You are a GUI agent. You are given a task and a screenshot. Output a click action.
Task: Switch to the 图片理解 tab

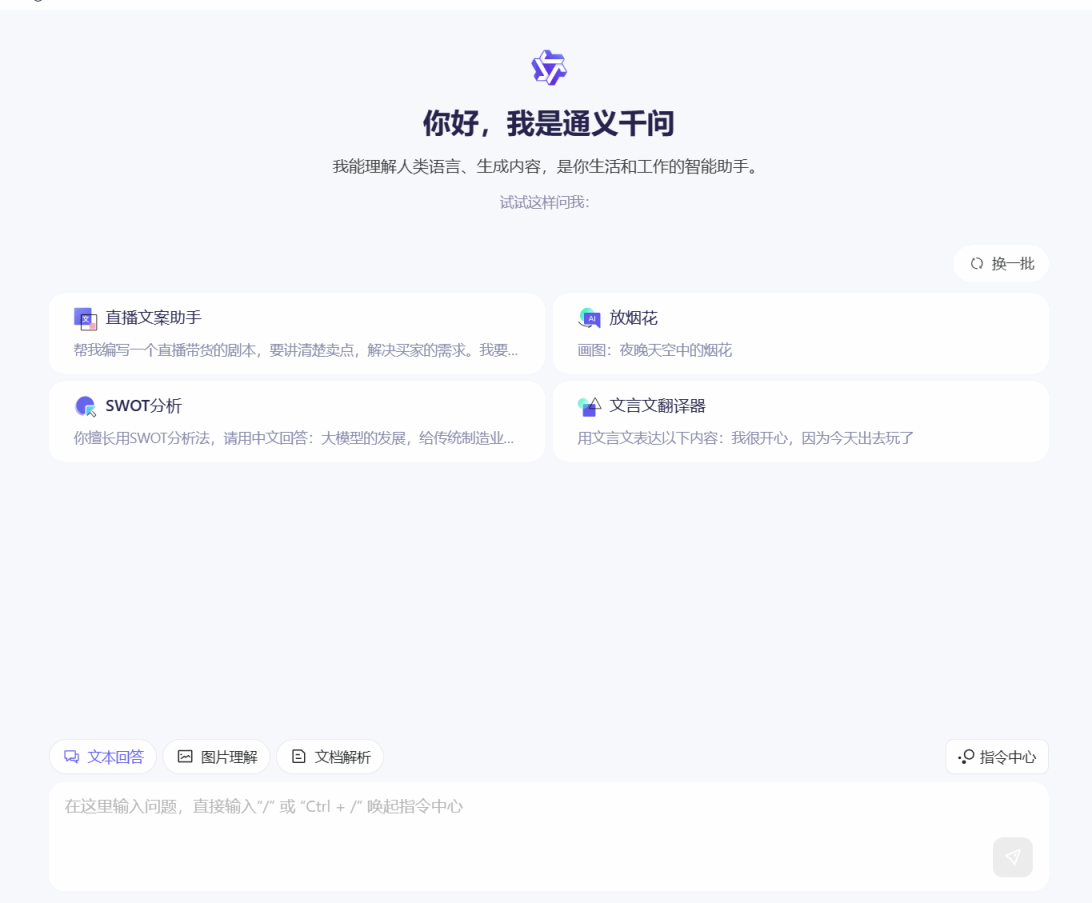(x=217, y=757)
